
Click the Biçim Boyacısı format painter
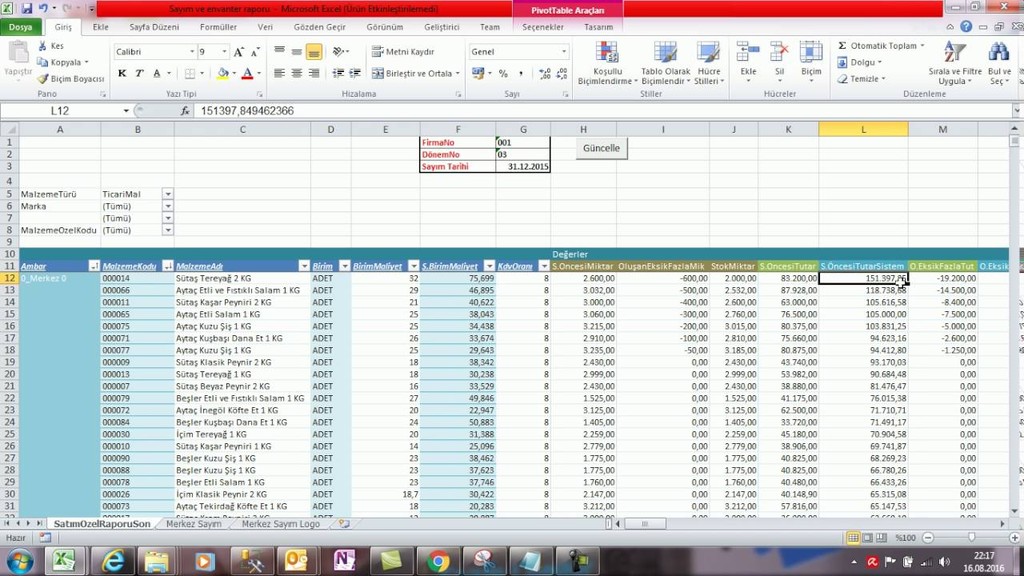pos(71,78)
